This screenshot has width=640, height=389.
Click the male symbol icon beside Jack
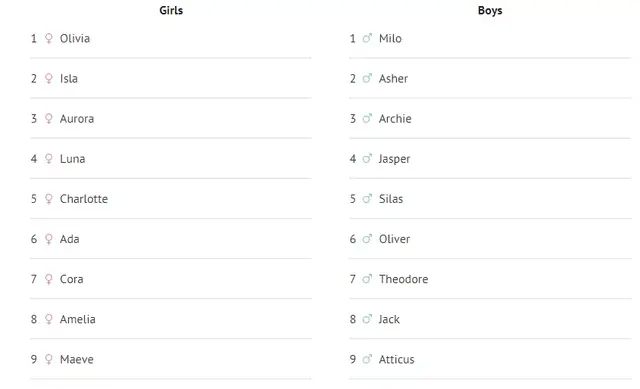point(367,319)
